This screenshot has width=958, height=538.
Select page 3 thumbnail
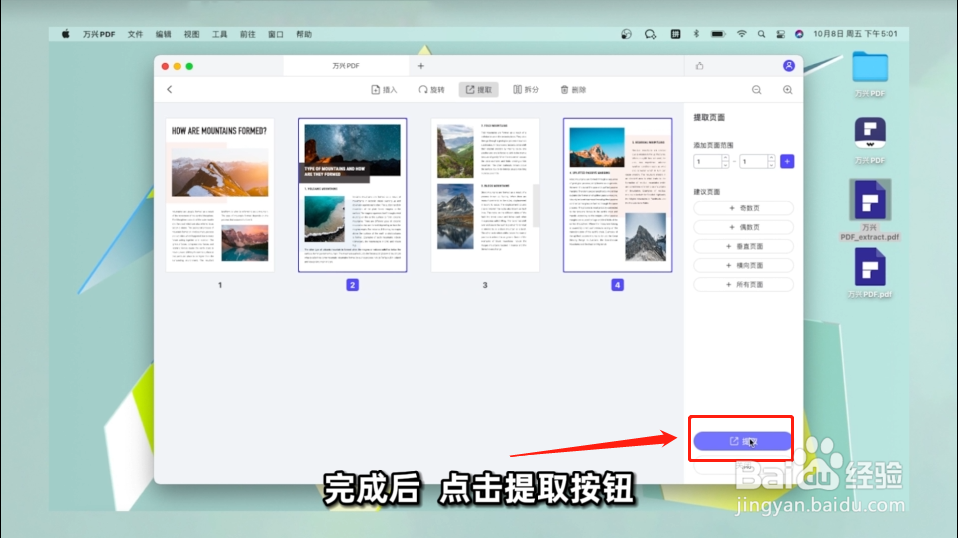[x=485, y=195]
